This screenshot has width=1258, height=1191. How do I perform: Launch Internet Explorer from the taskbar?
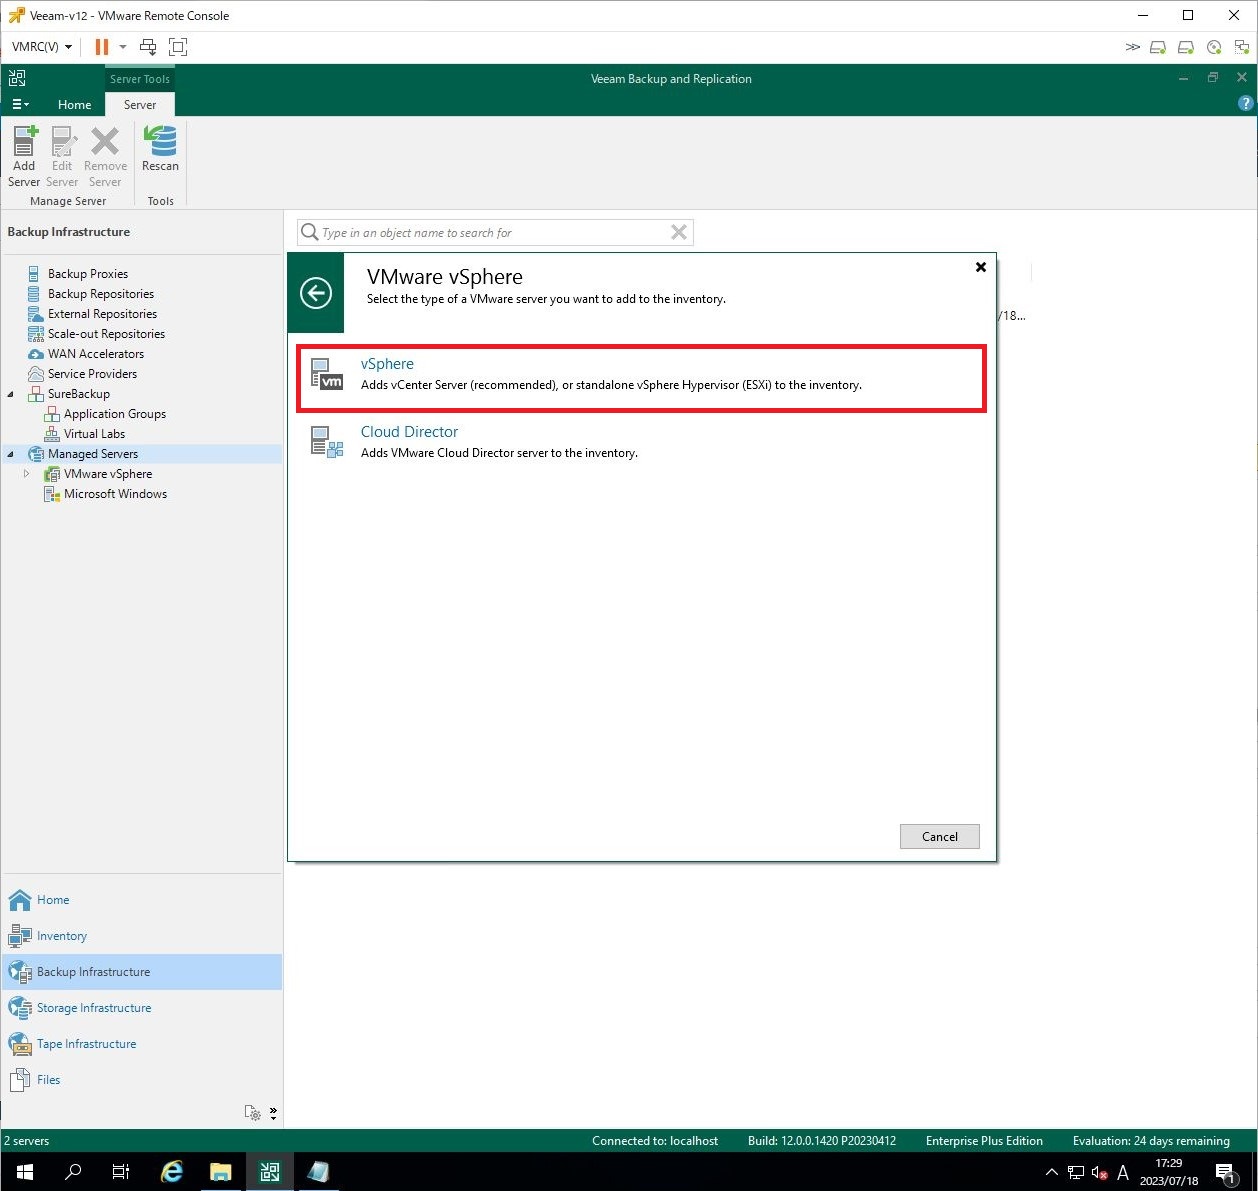pos(172,1172)
